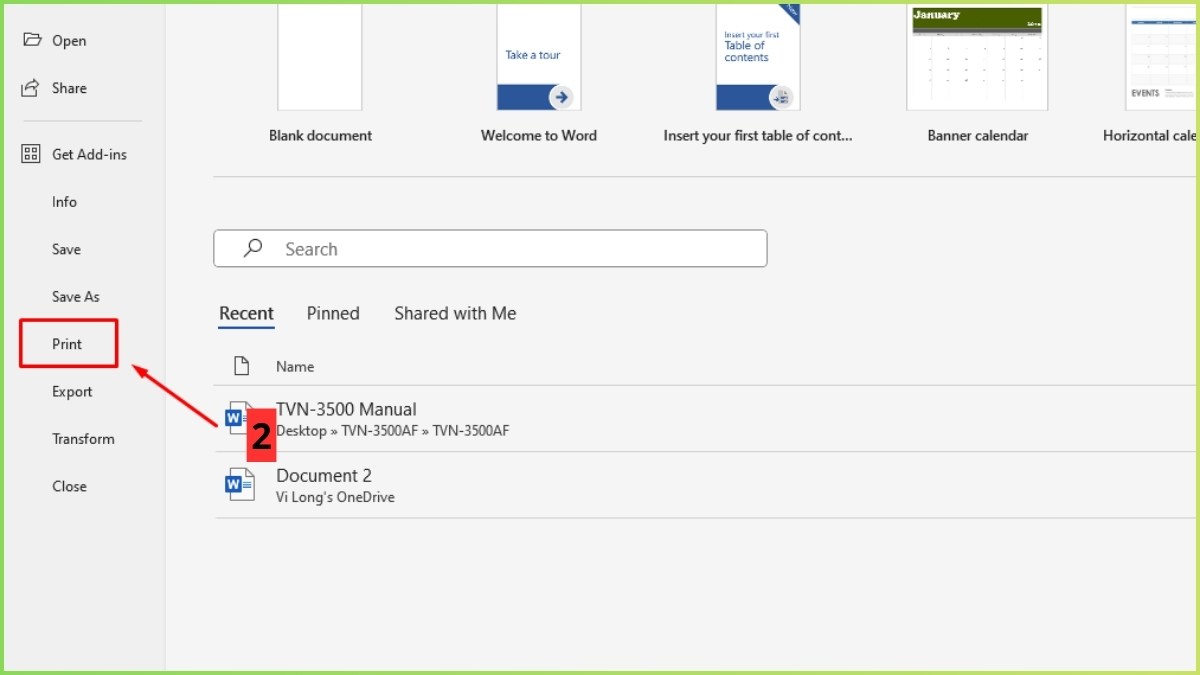Click the Get Add-ins grid icon

pyautogui.click(x=31, y=154)
